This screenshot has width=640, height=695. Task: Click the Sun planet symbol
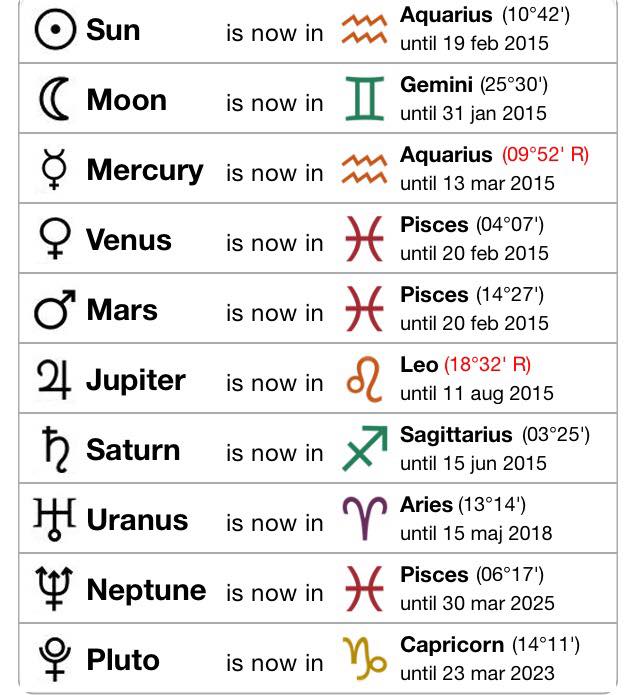[55, 29]
